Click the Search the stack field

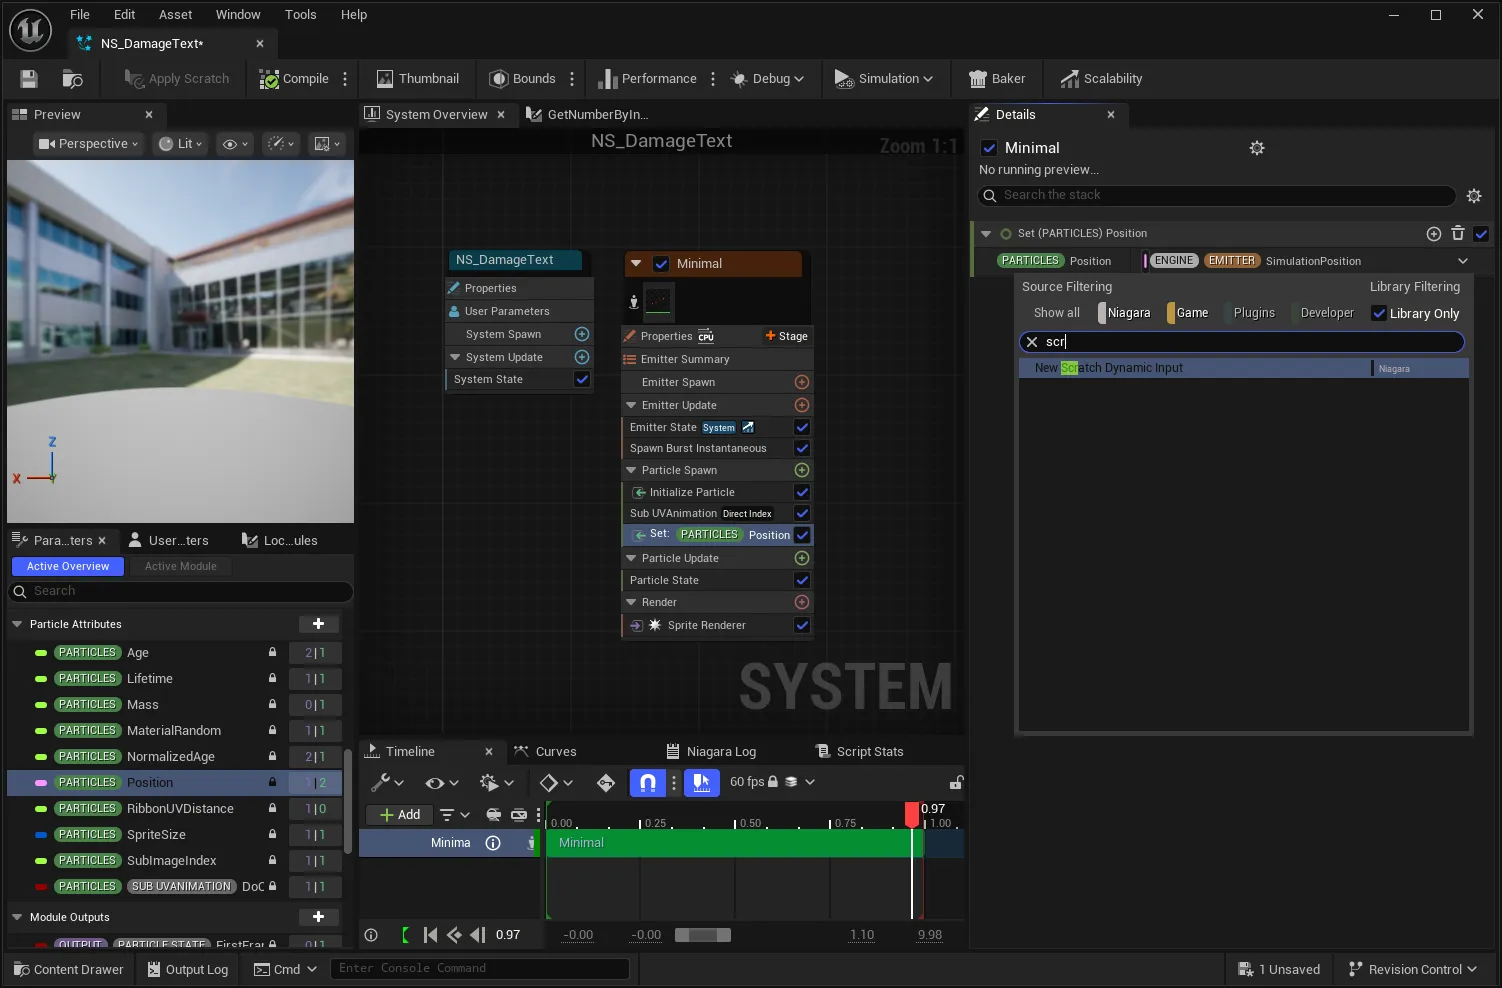tap(1217, 195)
